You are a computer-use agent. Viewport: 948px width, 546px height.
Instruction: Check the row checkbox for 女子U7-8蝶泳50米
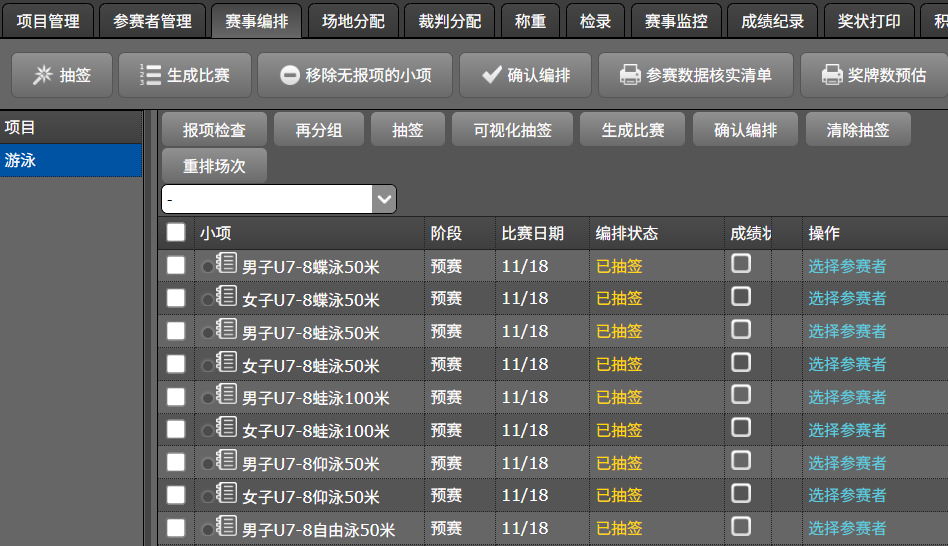[176, 298]
